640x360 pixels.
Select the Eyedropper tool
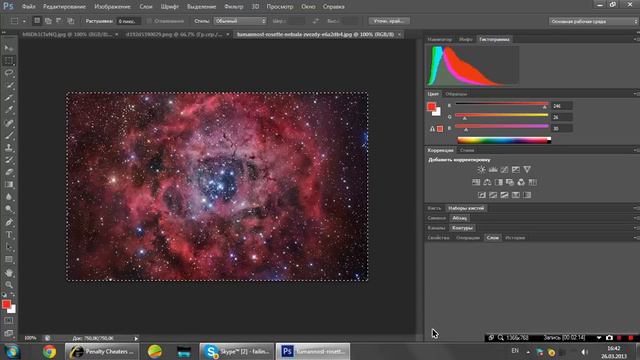(x=9, y=110)
